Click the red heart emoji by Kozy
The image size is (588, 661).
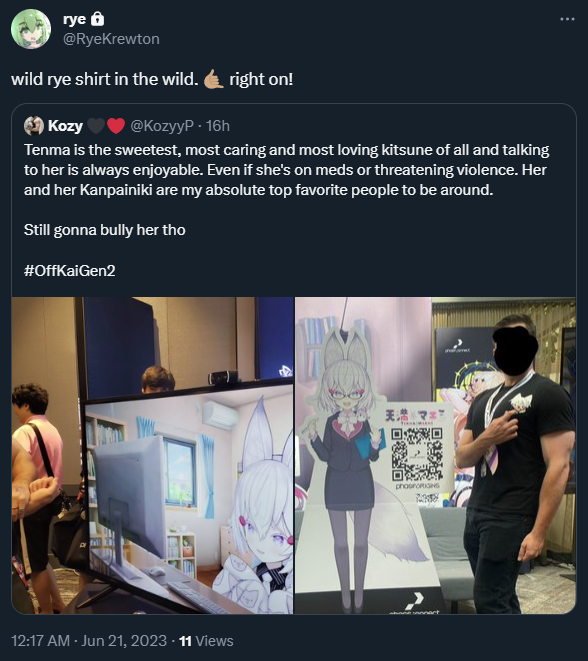116,126
